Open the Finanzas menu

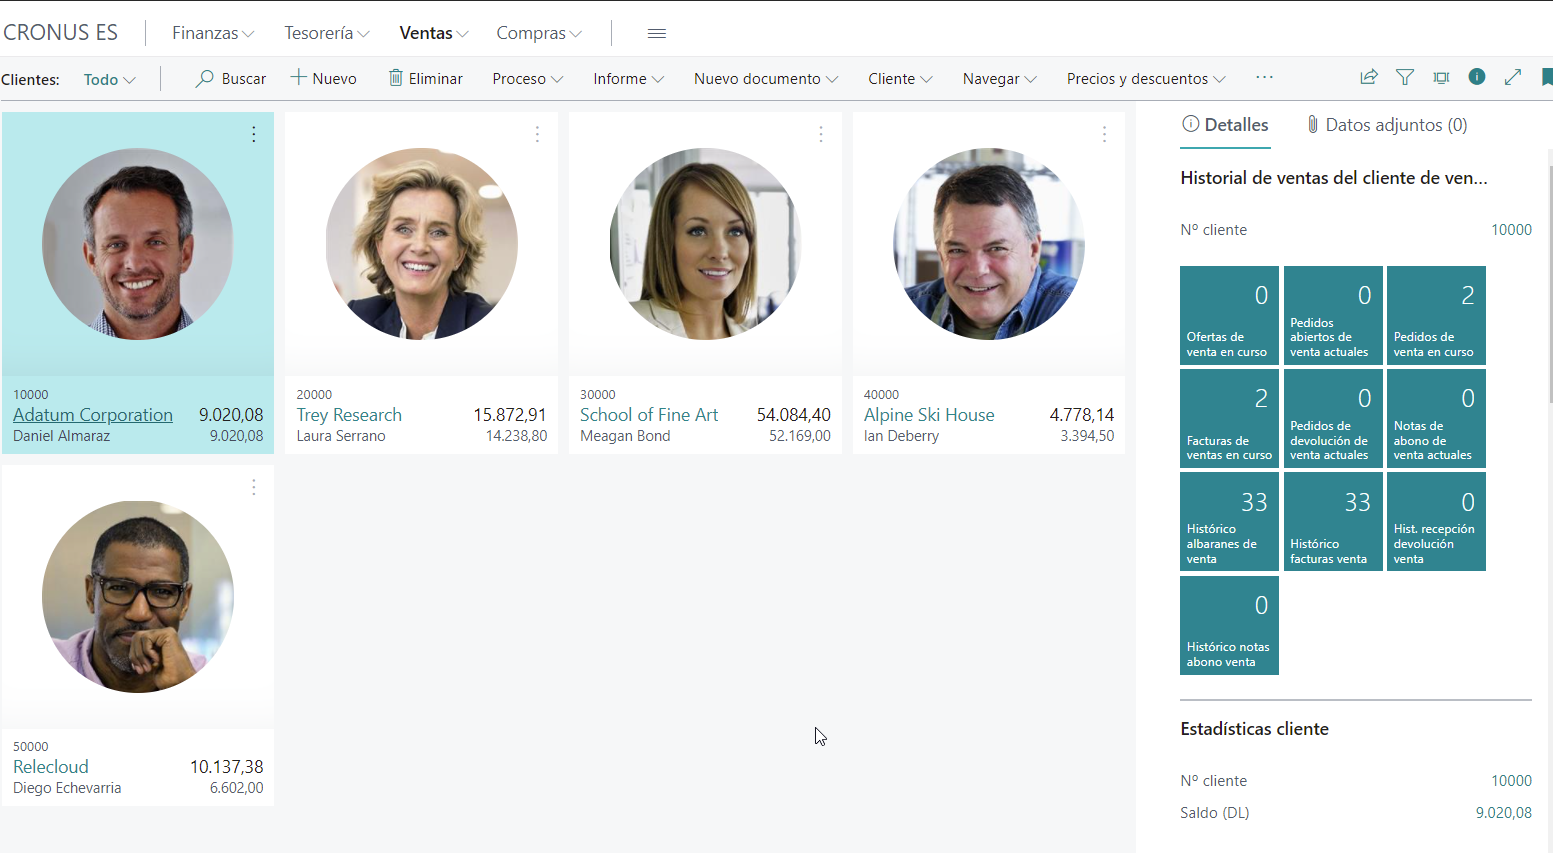coord(213,33)
